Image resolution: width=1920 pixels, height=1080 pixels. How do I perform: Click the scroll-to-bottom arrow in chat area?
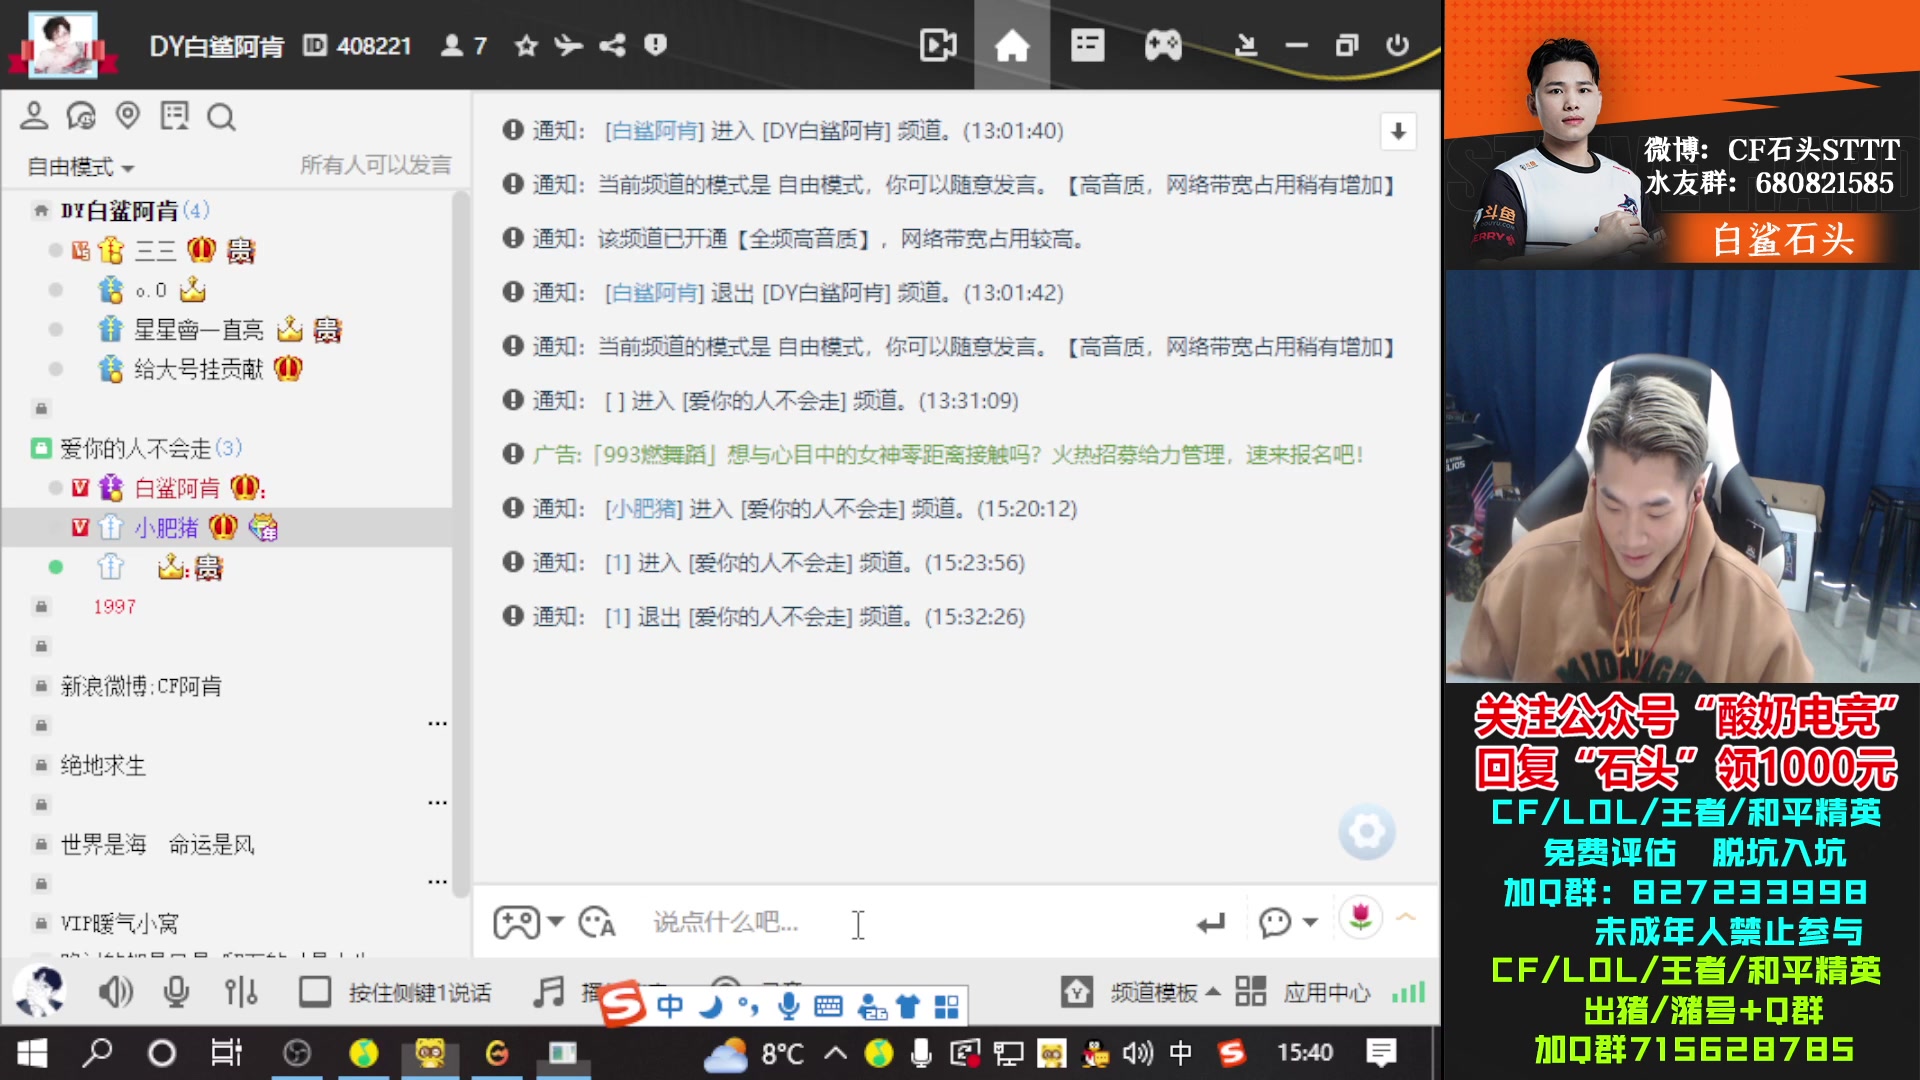(1398, 131)
